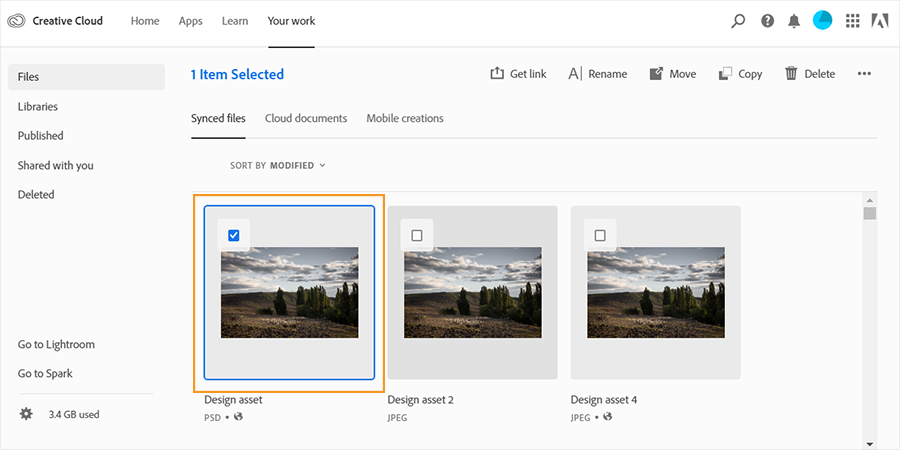Click the Copy duplicate icon

coord(726,73)
